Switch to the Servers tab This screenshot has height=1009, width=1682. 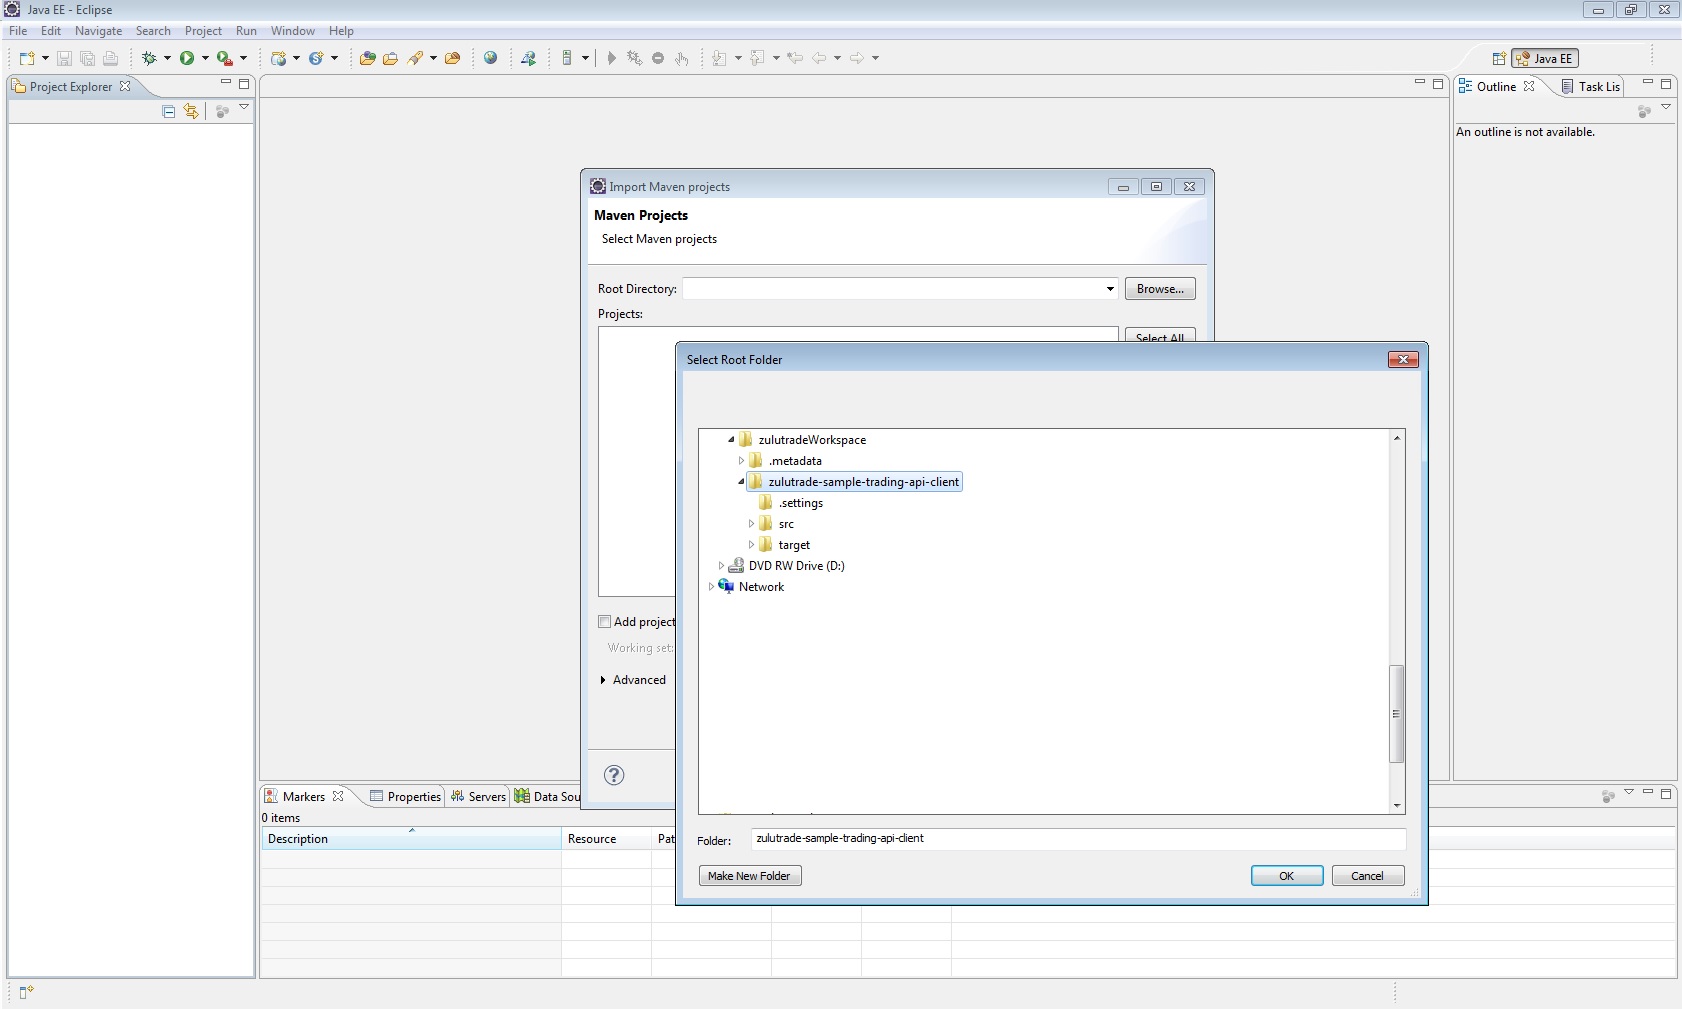coord(479,797)
